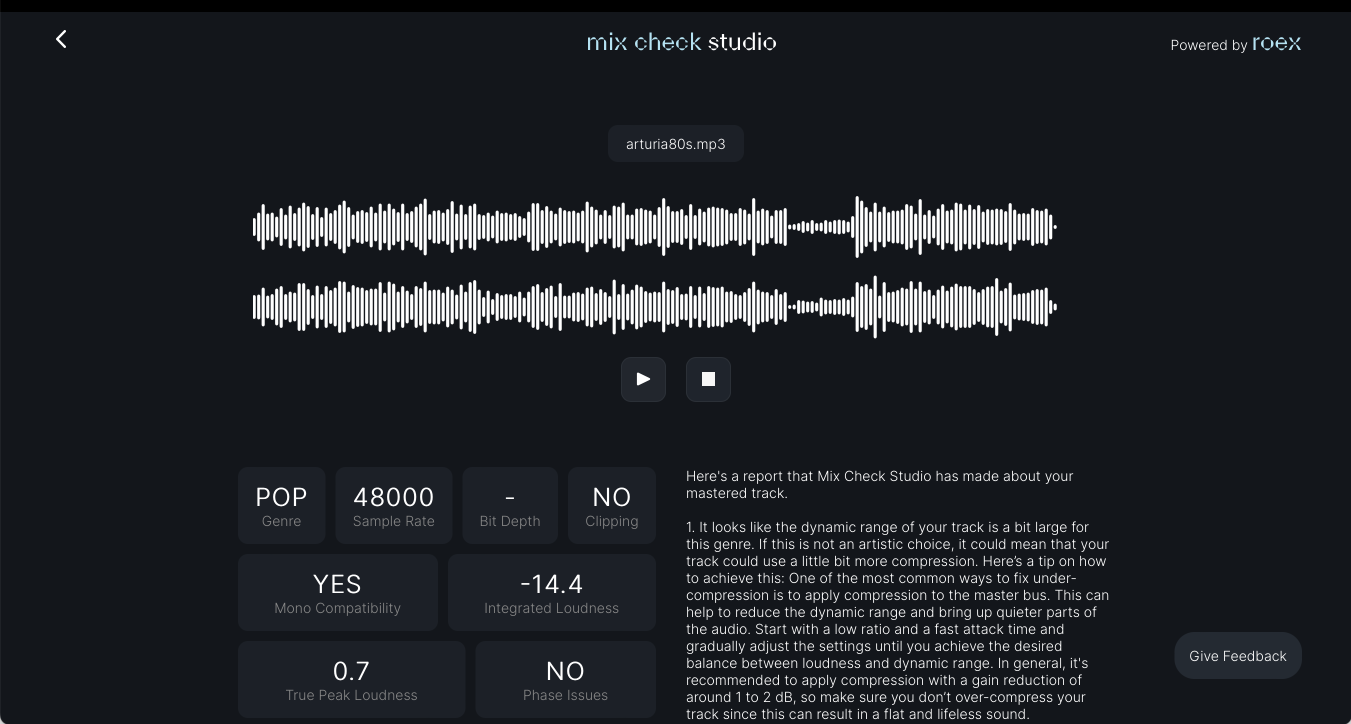Screen dimensions: 1351x724
Task: Select the 0.7 True Peak Loudness card
Action: click(352, 680)
